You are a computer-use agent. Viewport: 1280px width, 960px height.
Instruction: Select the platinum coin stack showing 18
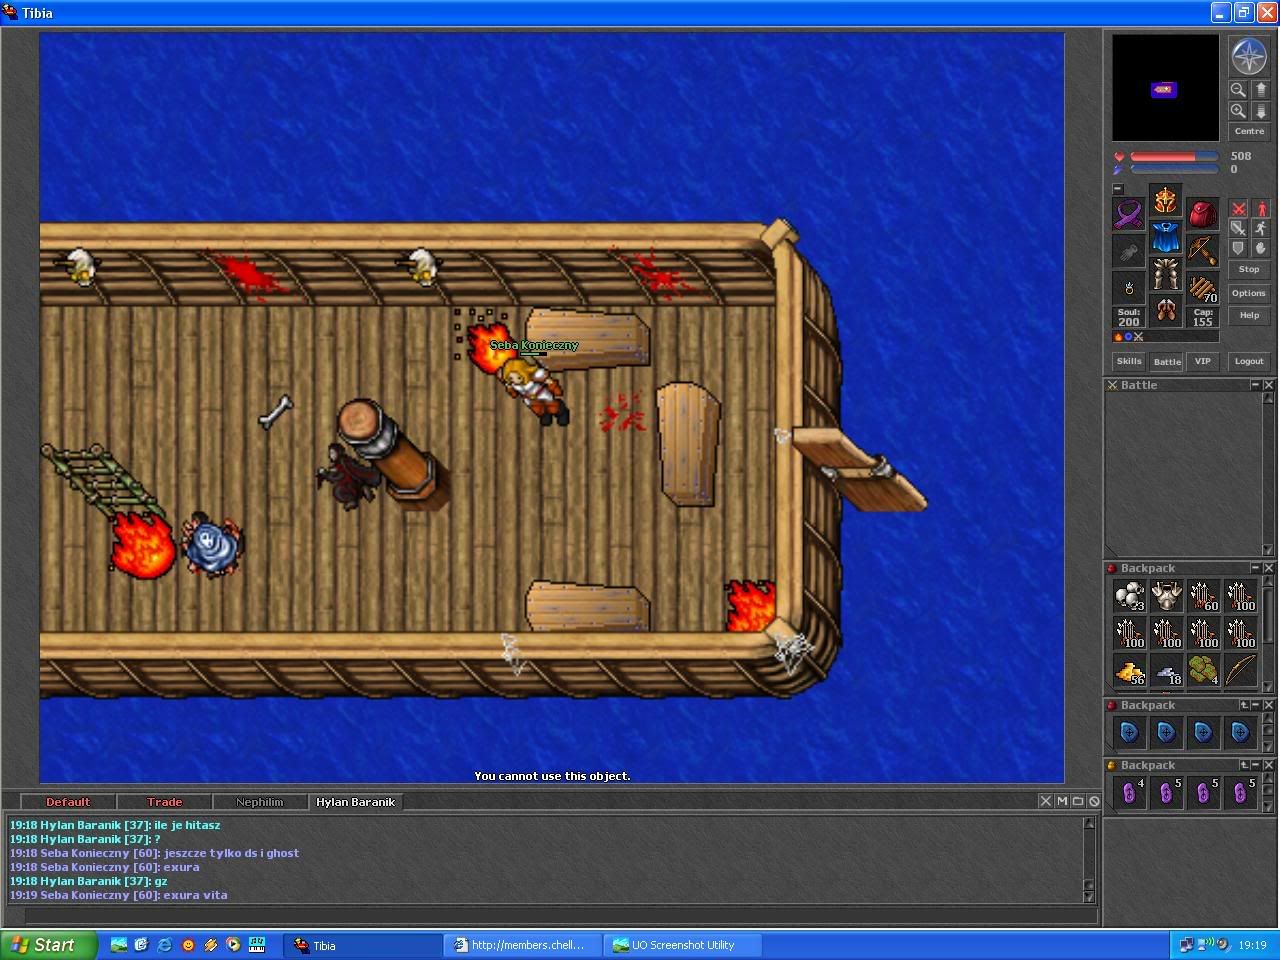pos(1166,670)
